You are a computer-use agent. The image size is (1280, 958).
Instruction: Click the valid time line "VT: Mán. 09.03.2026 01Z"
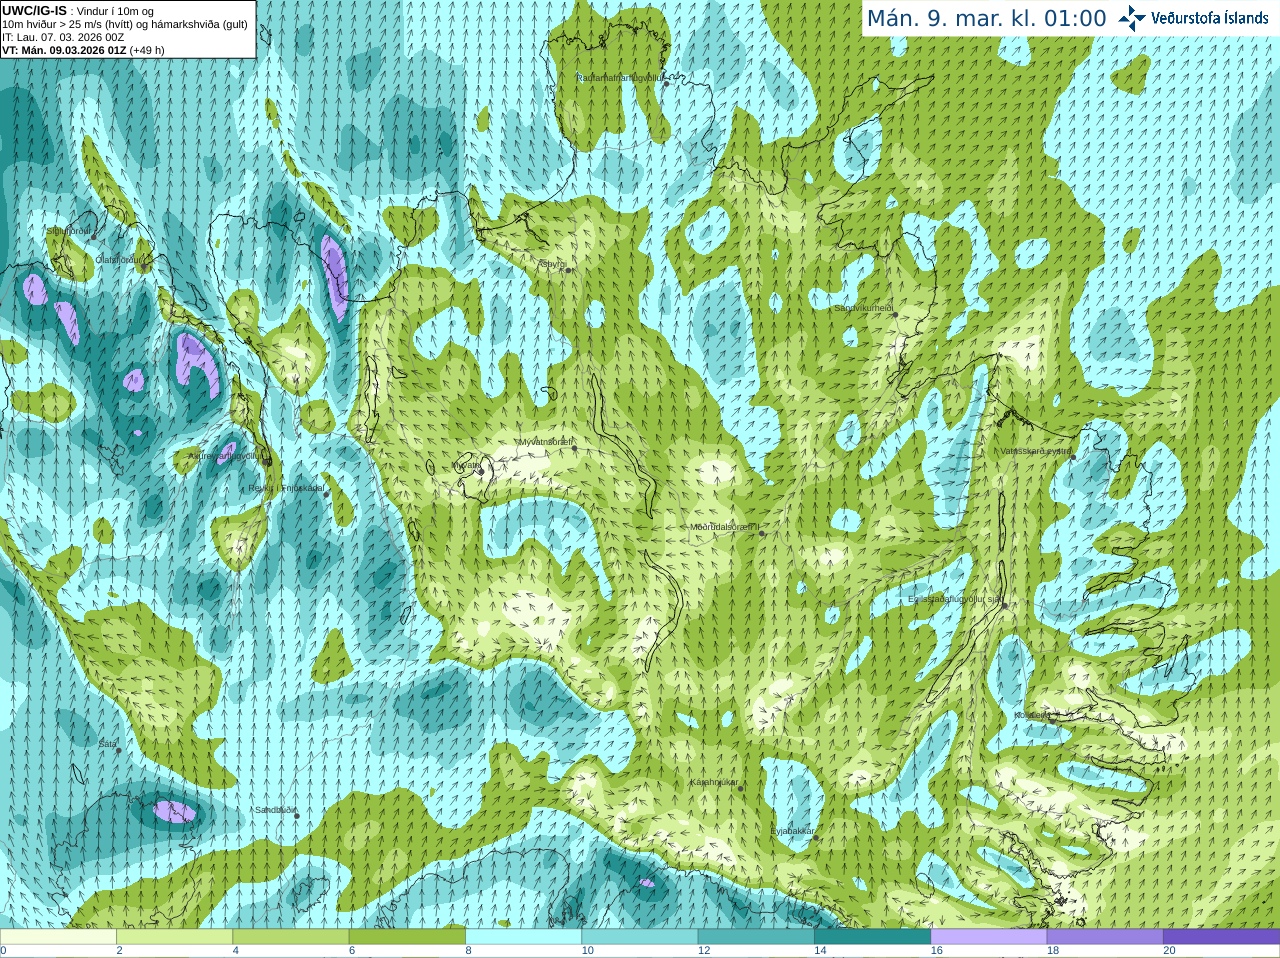click(x=64, y=50)
